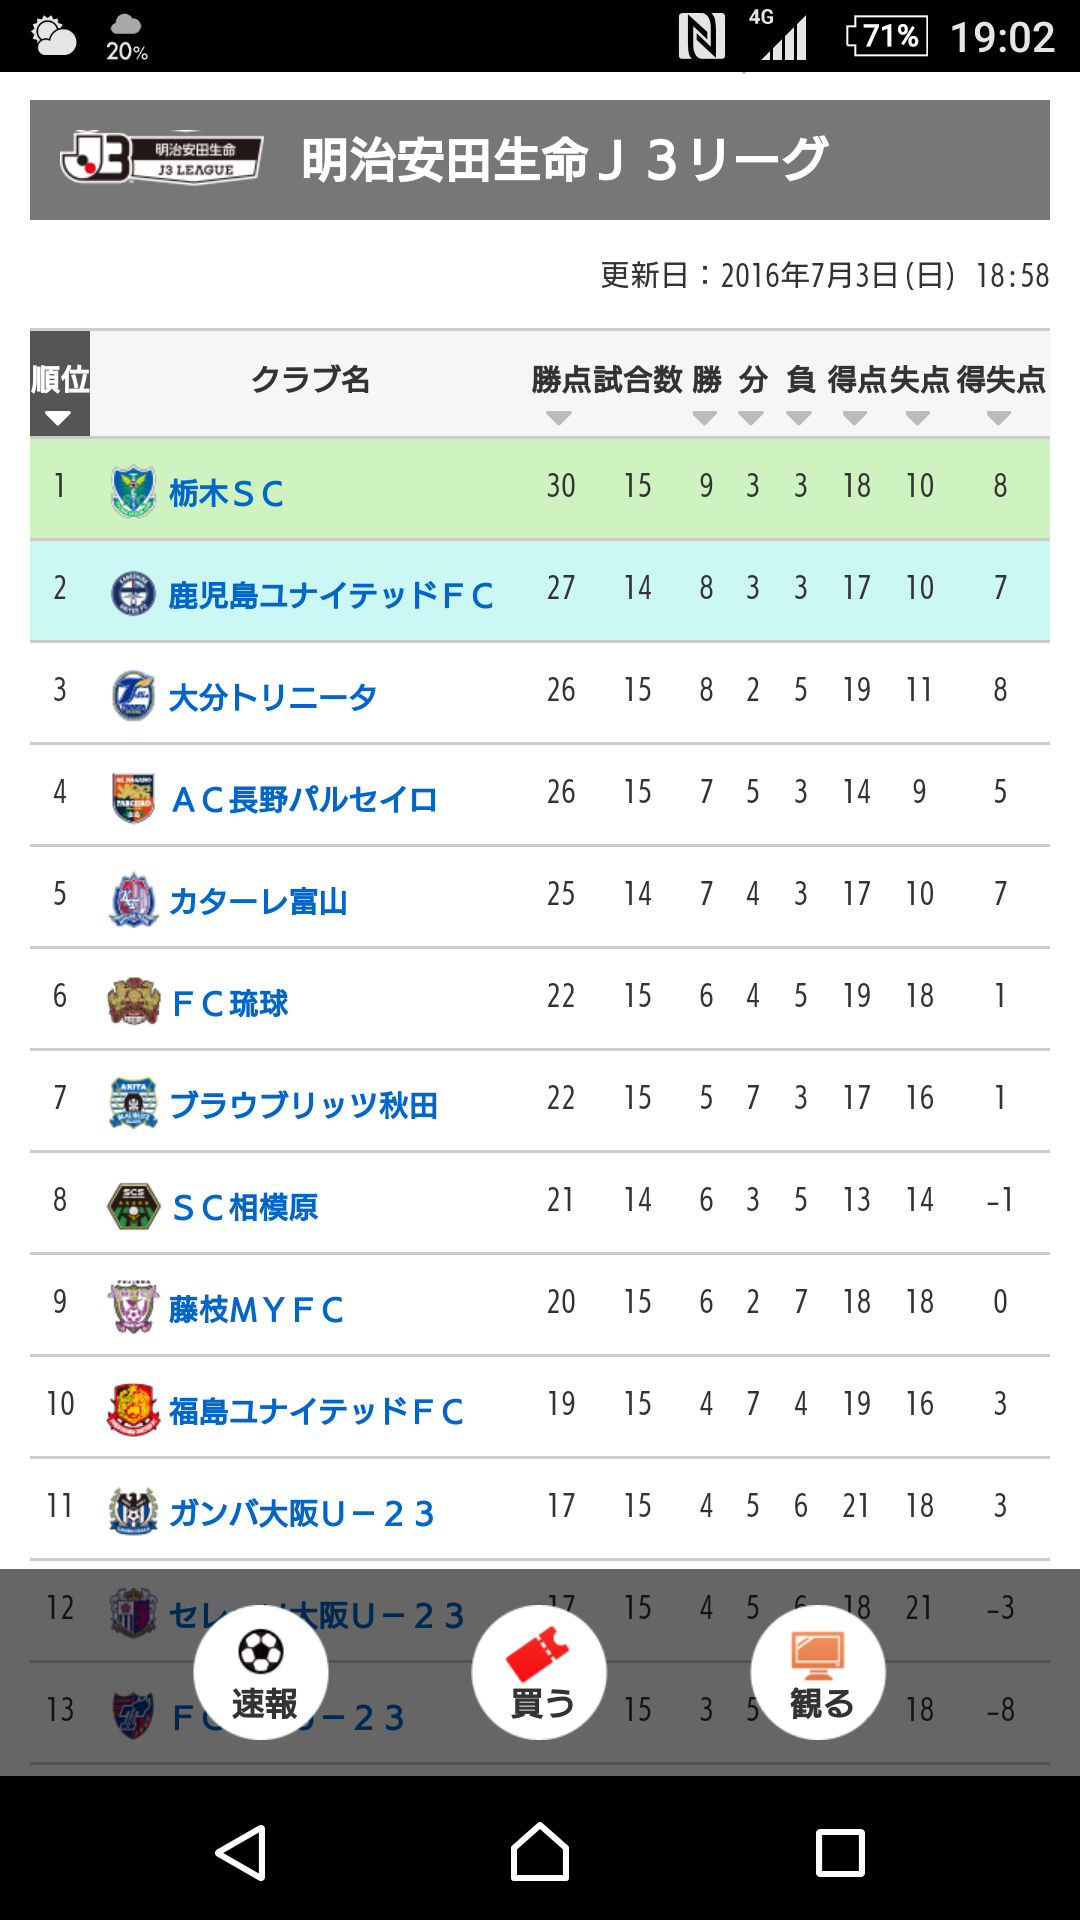Open 藤枝MYFC team page
Screen dimensions: 1080x1920
click(256, 1309)
